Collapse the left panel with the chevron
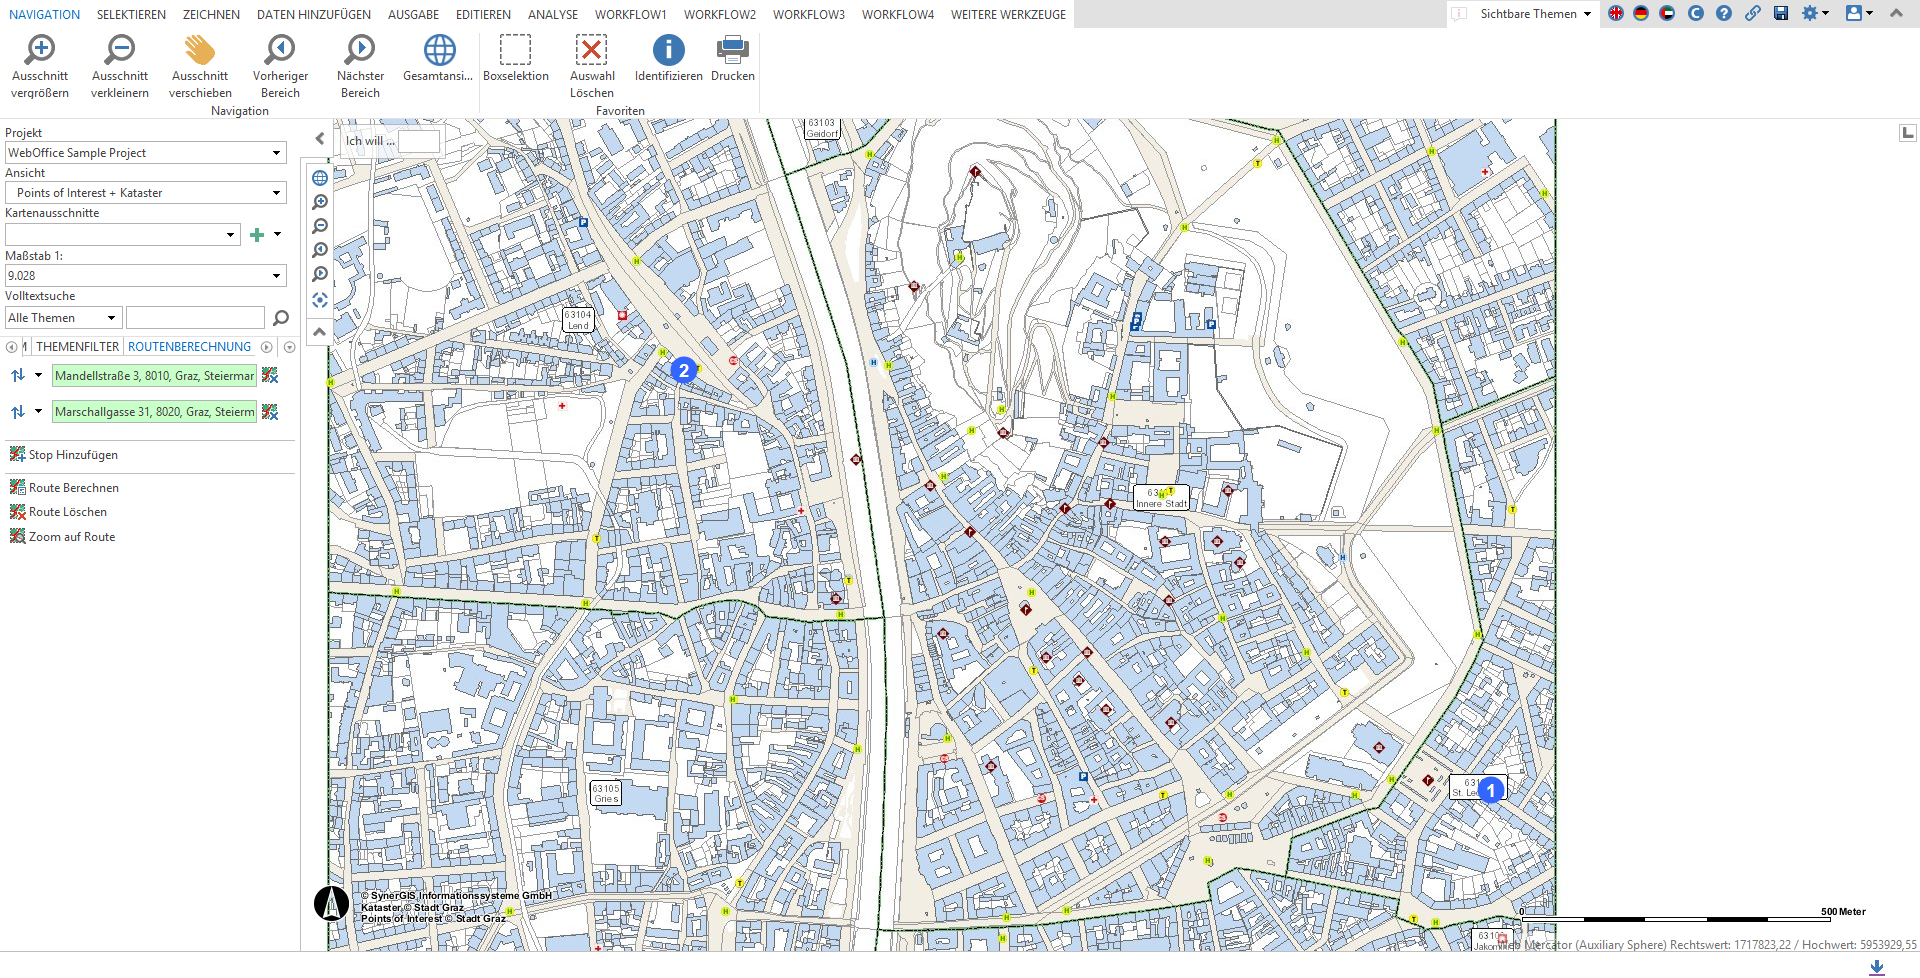The width and height of the screenshot is (1920, 978). coord(319,139)
